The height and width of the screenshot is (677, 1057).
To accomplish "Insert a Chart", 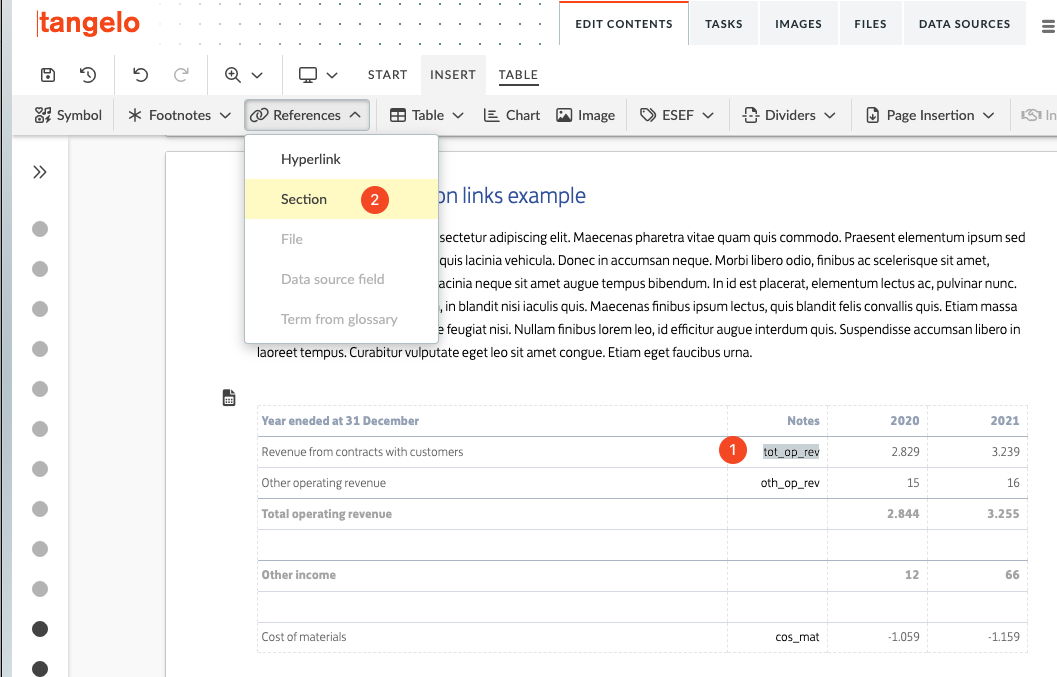I will pos(512,115).
